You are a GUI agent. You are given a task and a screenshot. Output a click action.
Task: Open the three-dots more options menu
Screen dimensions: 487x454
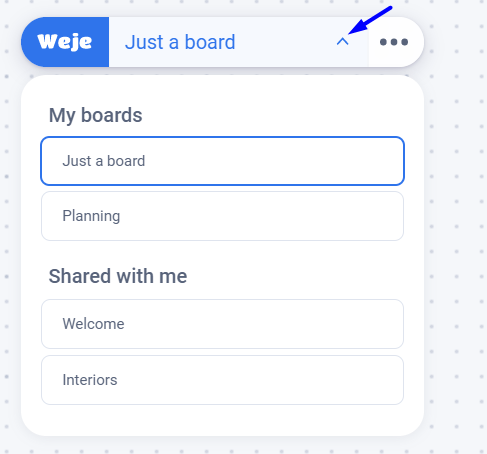click(394, 42)
